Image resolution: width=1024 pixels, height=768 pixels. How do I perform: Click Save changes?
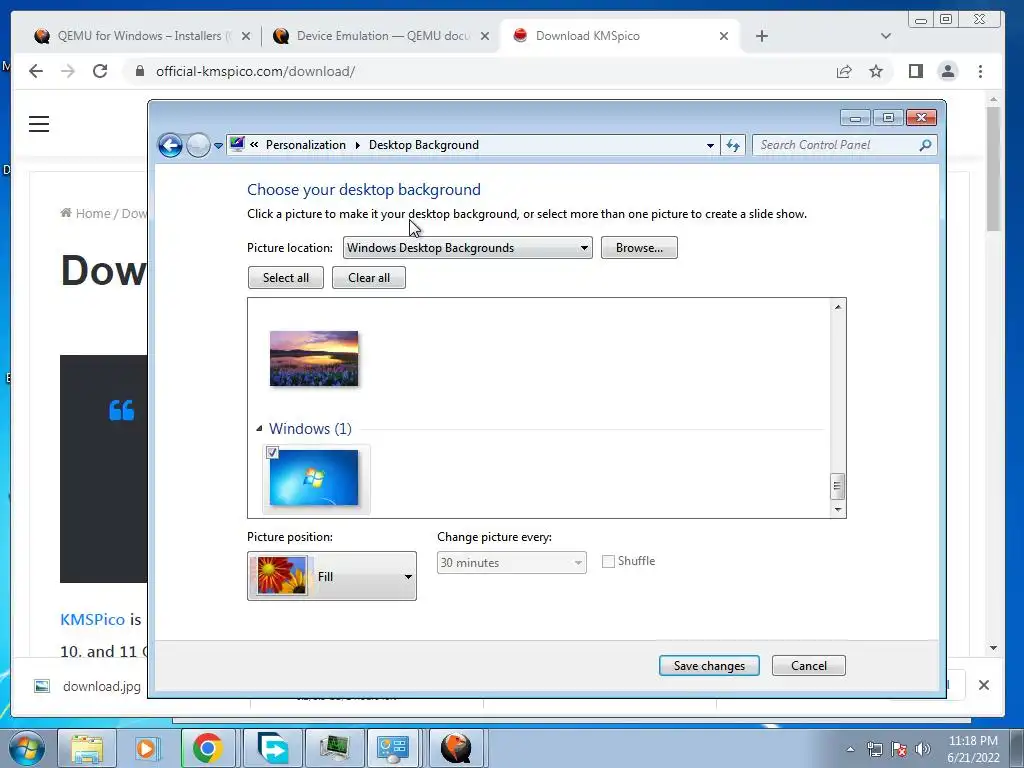pos(709,665)
